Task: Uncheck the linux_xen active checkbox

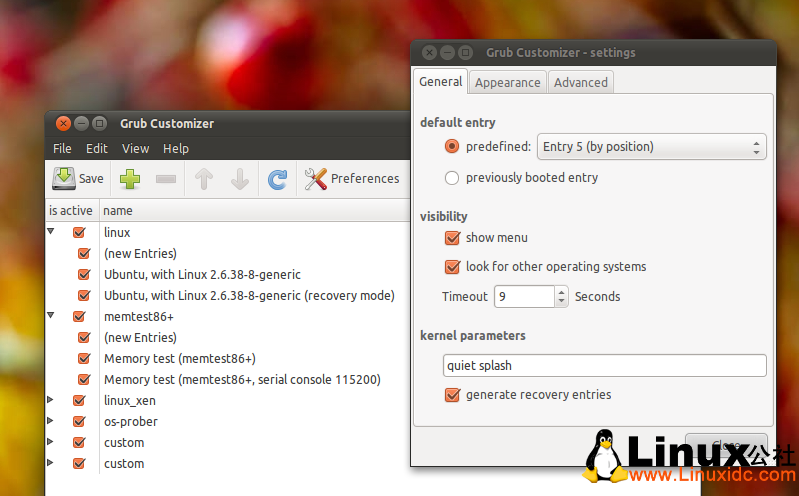Action: coord(79,401)
